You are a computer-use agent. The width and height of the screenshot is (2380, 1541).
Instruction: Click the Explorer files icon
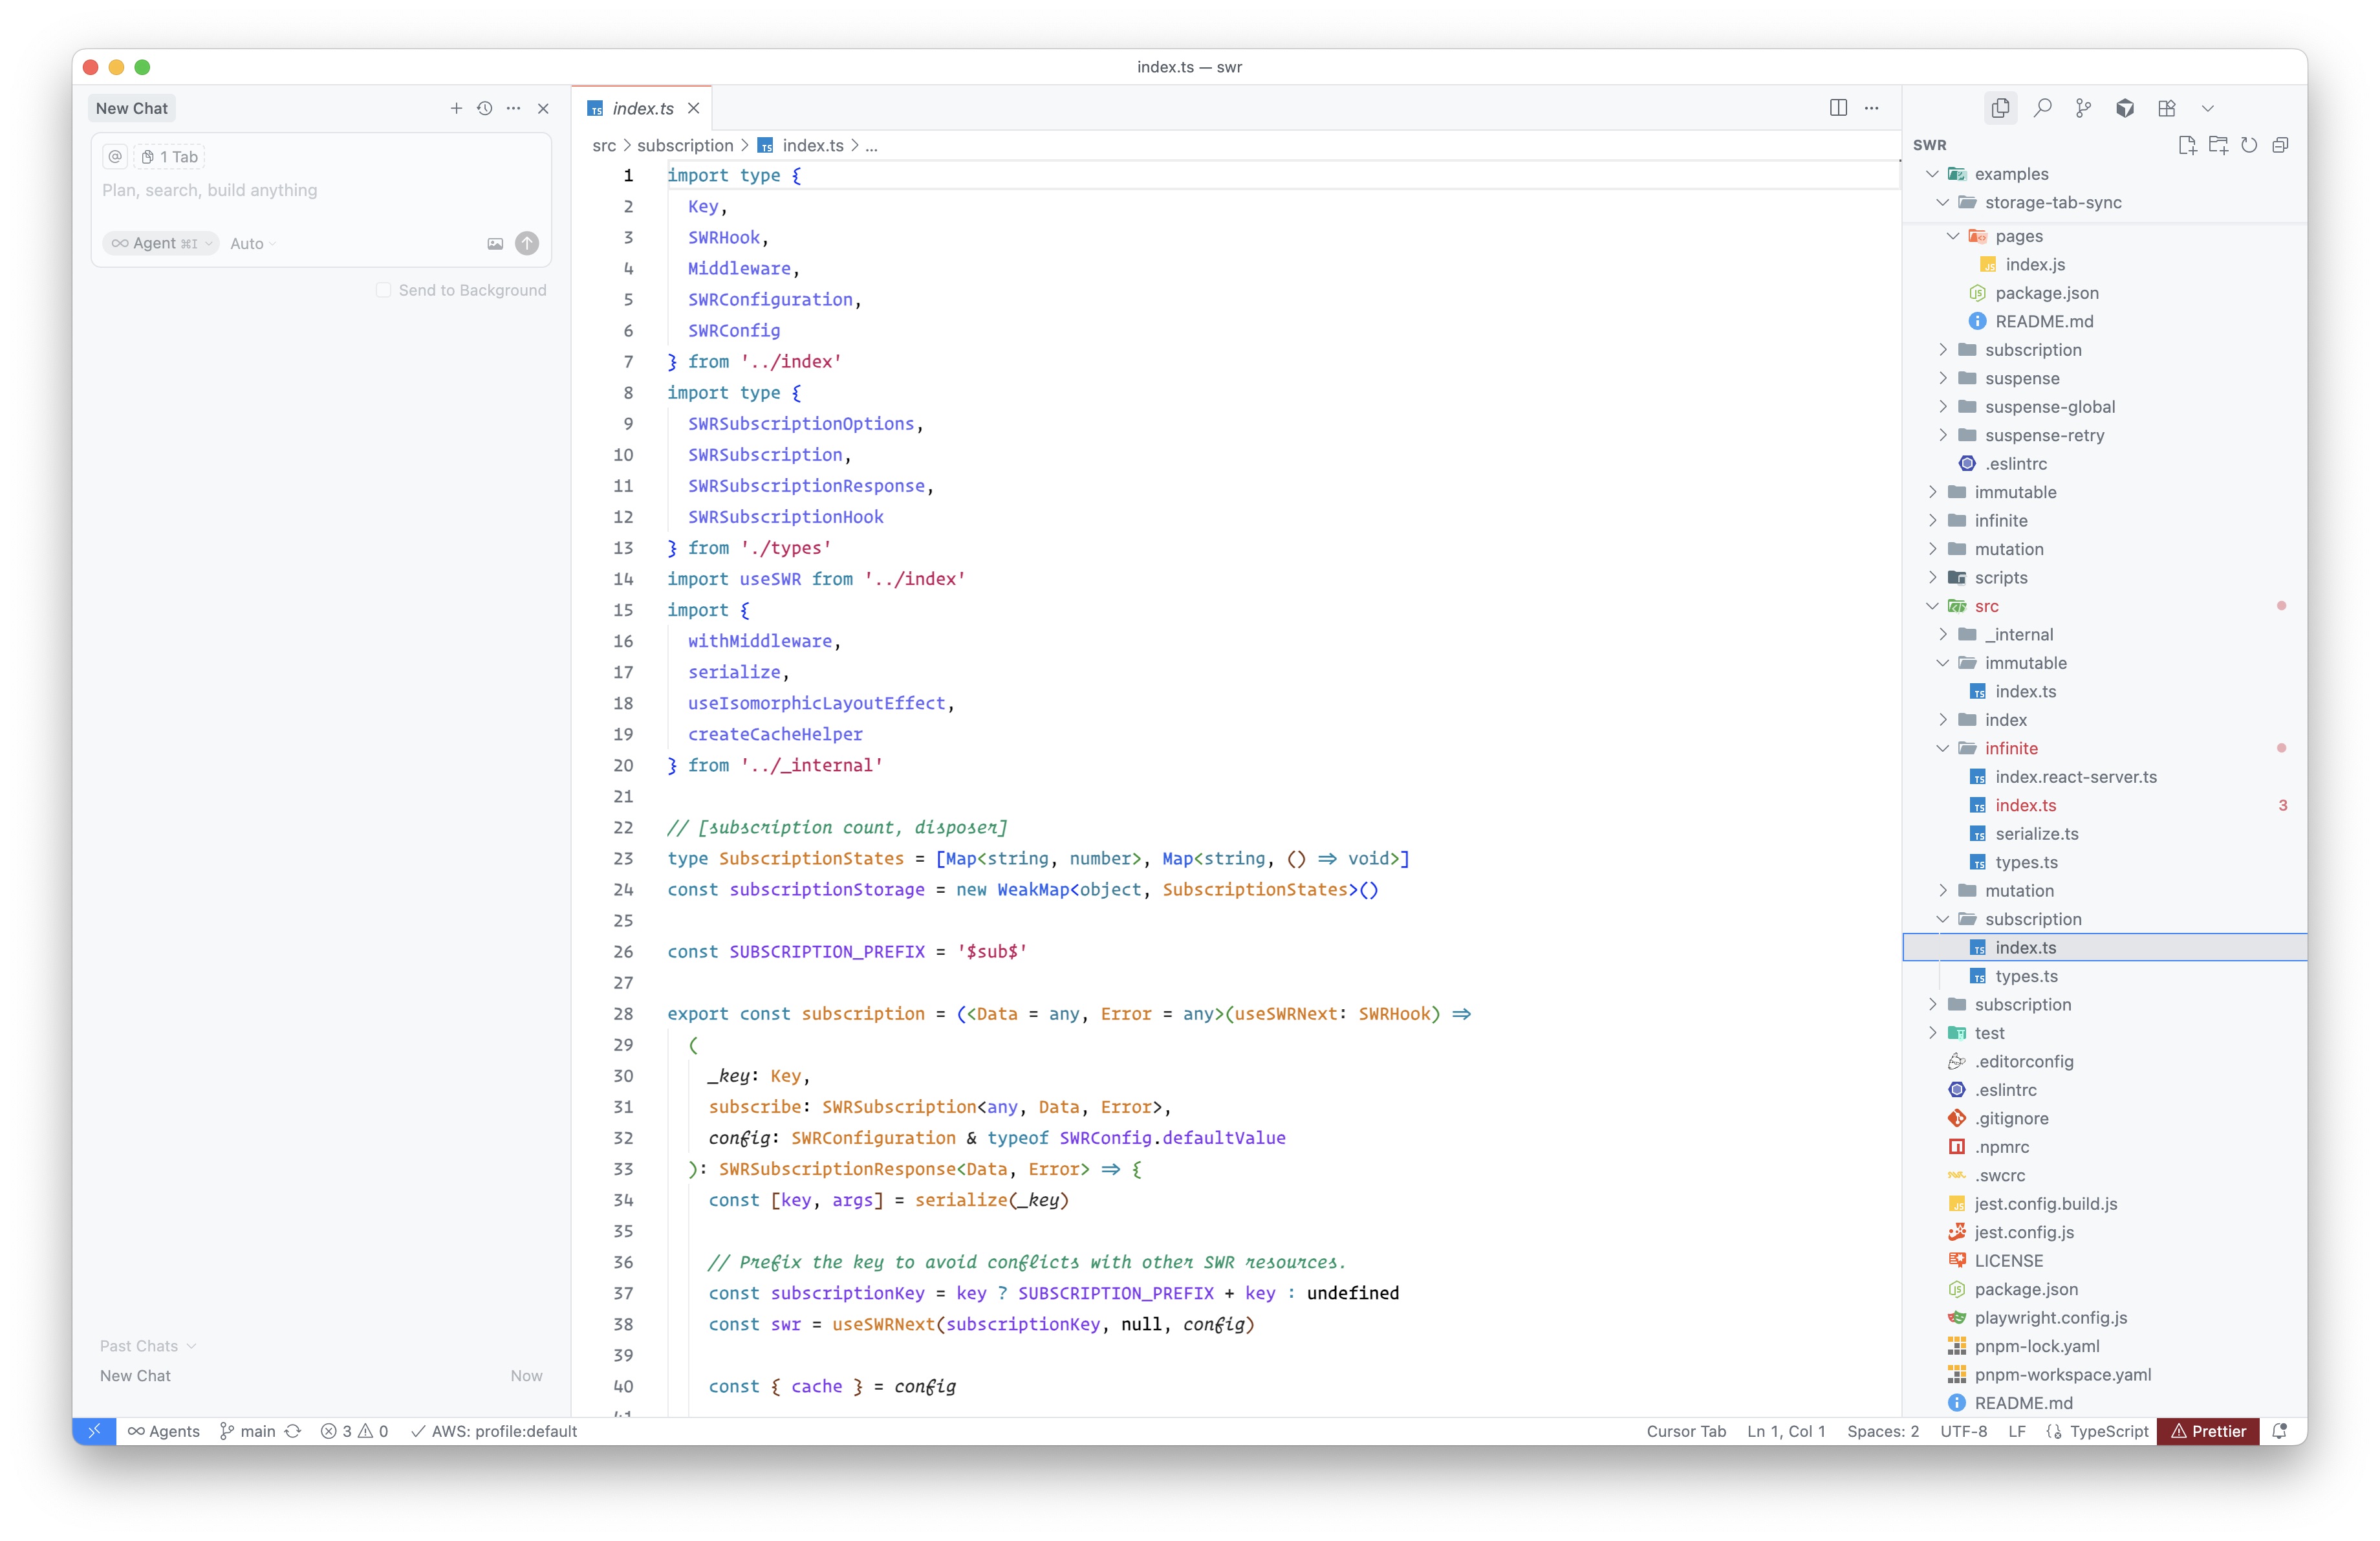point(2000,108)
